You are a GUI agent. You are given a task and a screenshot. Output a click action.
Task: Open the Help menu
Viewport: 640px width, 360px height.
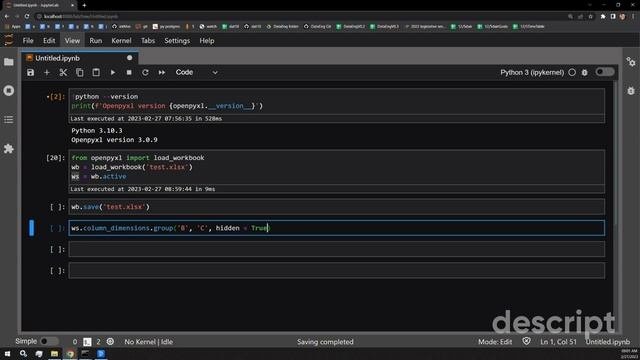pos(207,41)
